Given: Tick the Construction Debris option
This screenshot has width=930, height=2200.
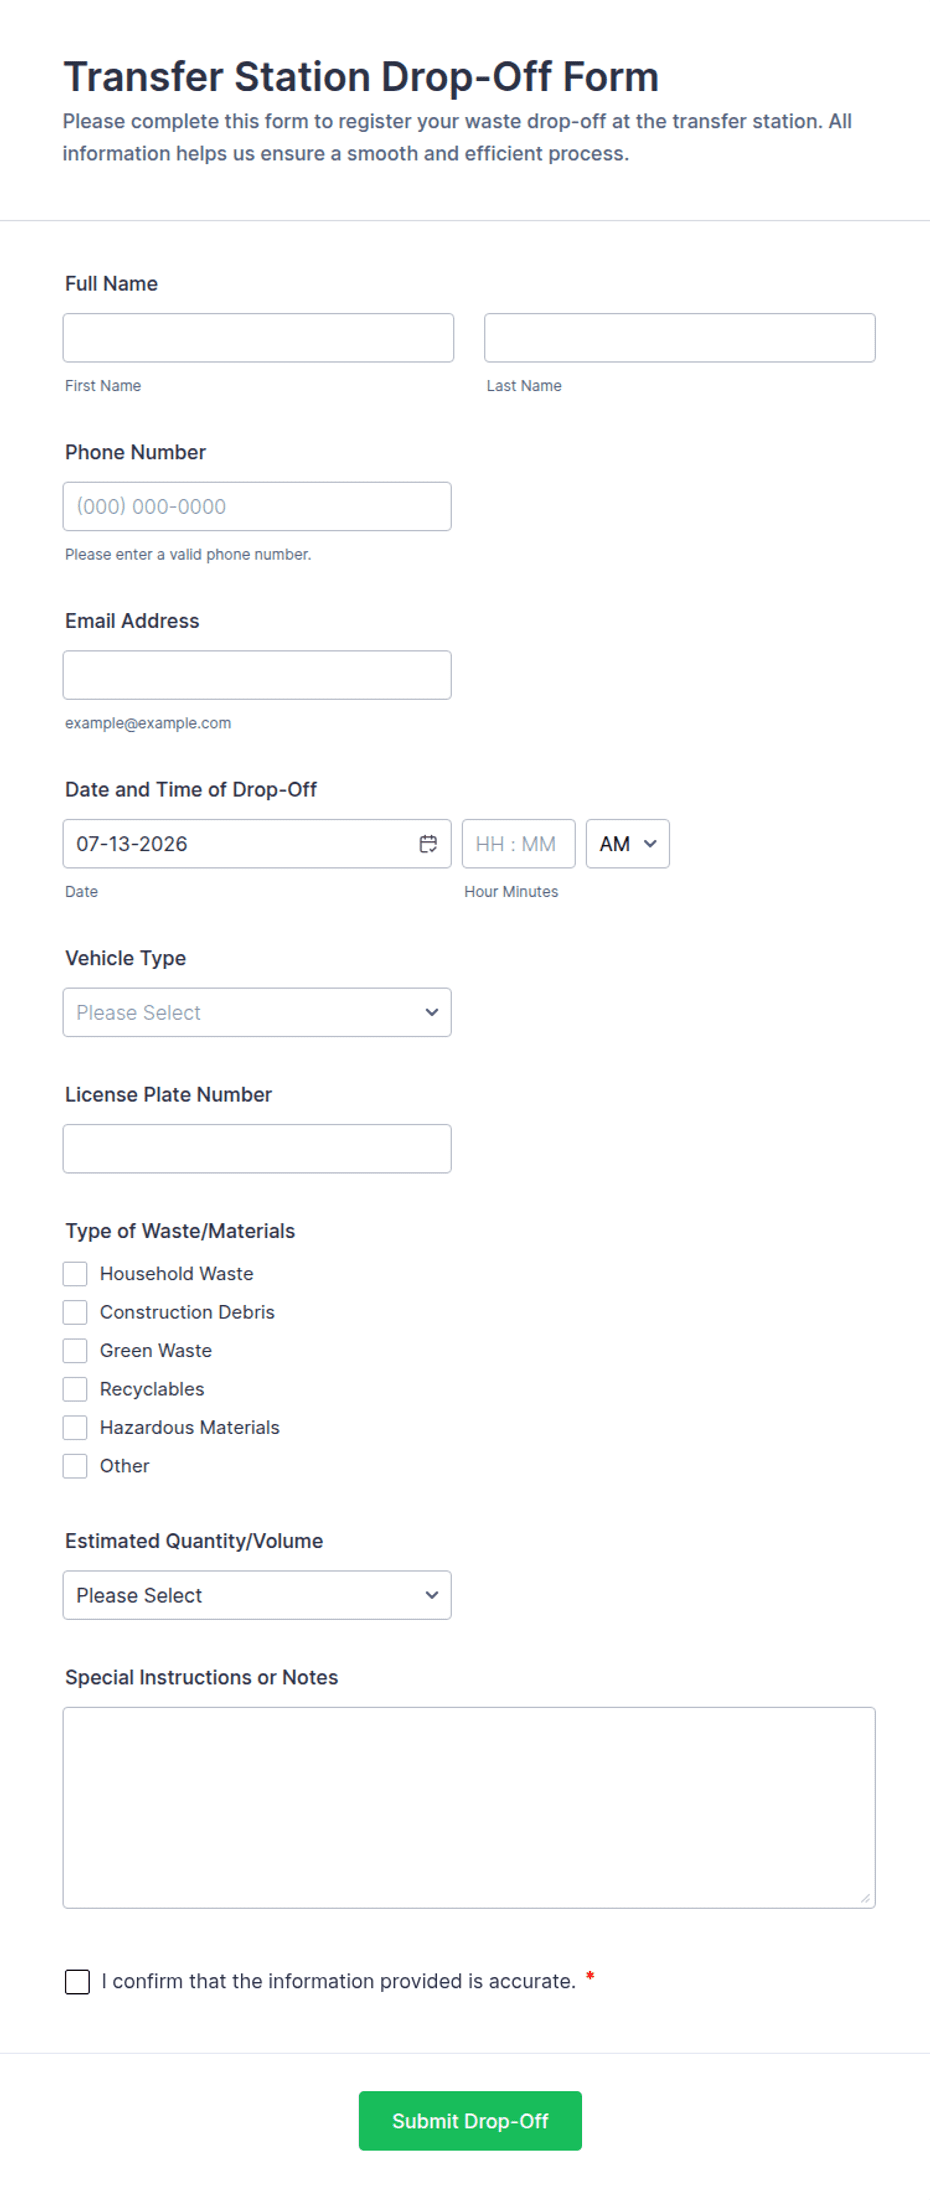Looking at the screenshot, I should point(75,1312).
